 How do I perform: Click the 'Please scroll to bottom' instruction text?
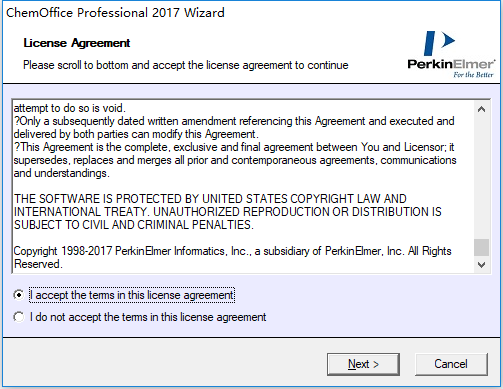(x=186, y=65)
